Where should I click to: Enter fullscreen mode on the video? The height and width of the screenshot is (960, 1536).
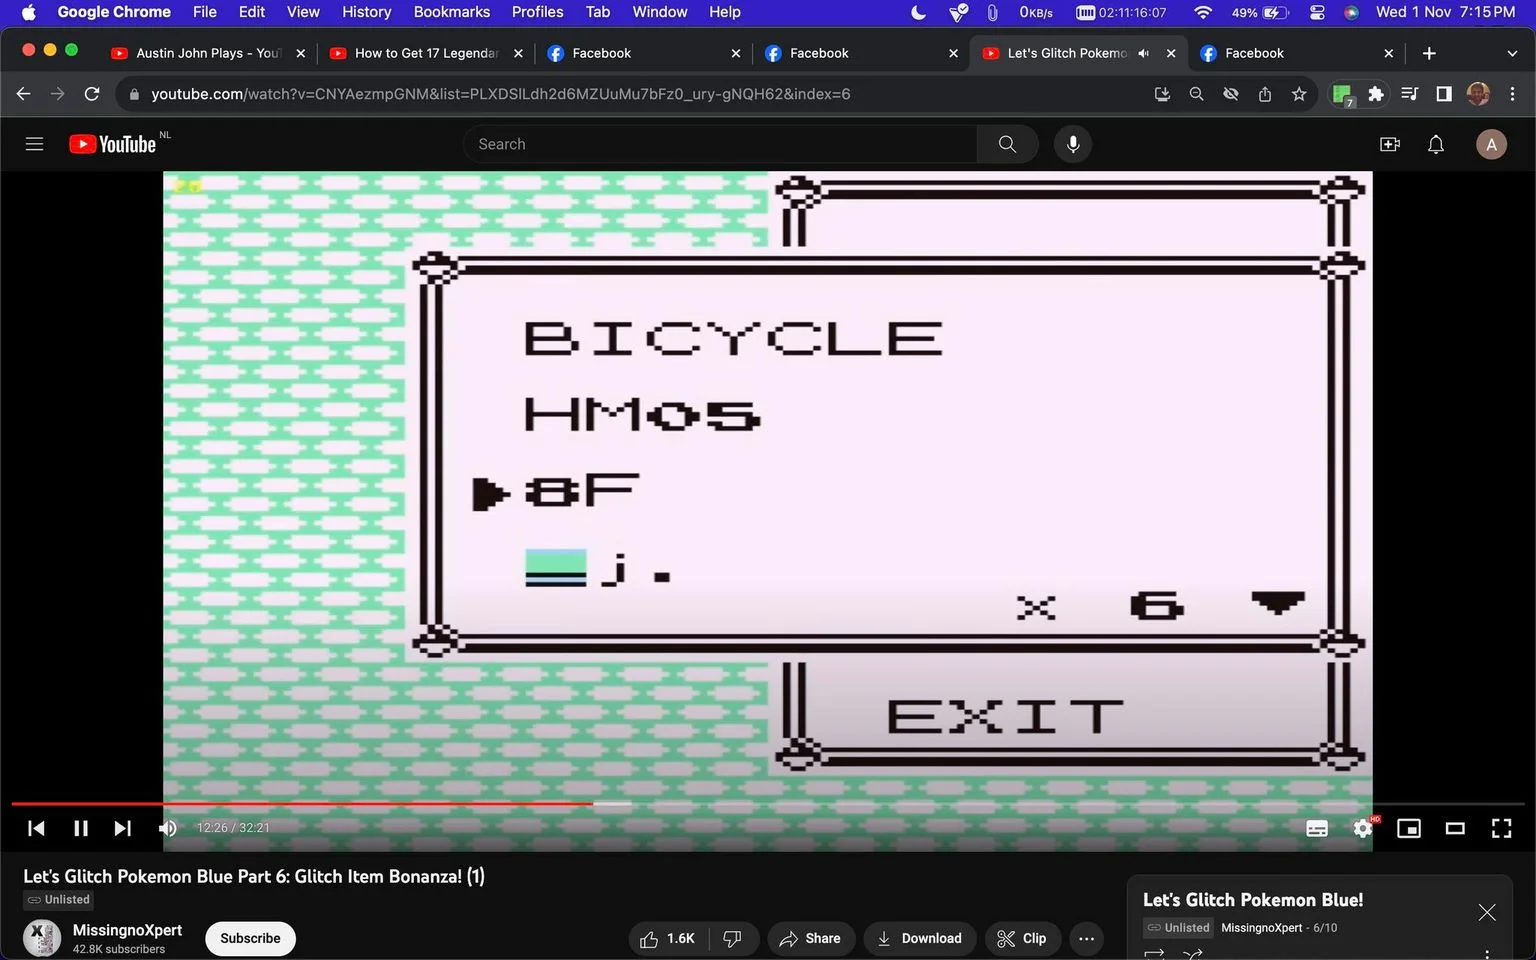[x=1501, y=828]
